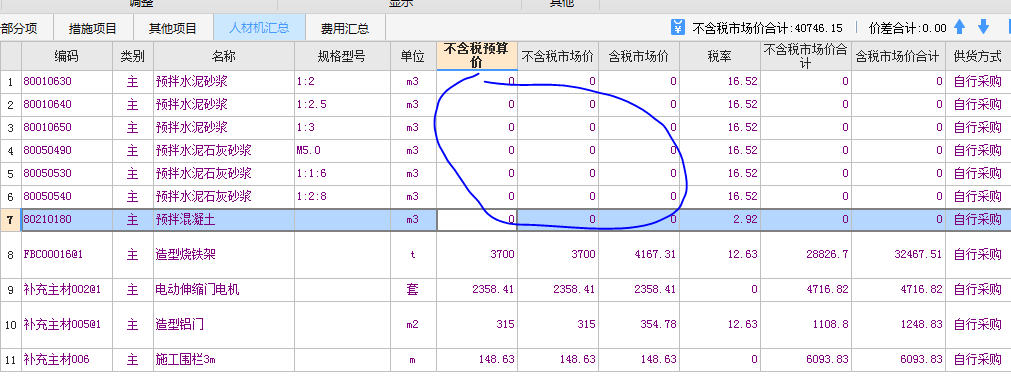This screenshot has height=385, width=1011.
Task: Select row number 1 header
Action: click(x=10, y=82)
